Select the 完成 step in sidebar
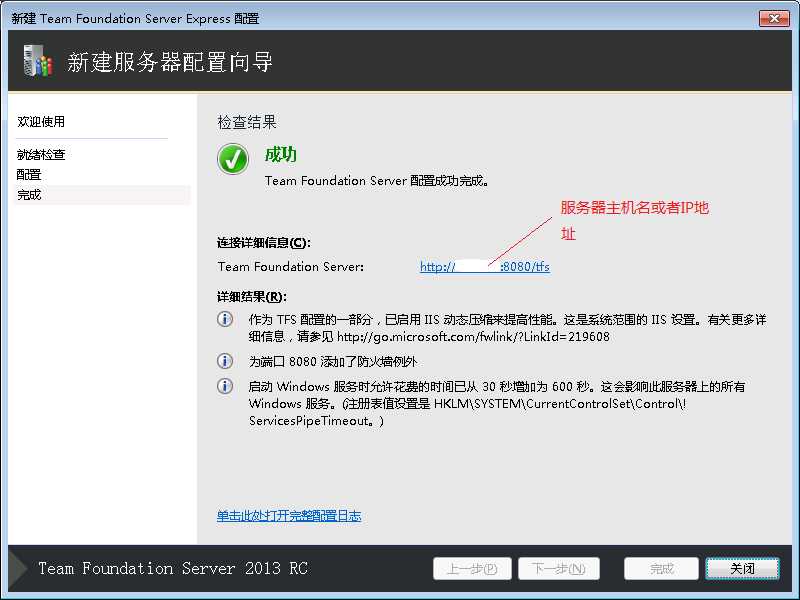 [102, 195]
